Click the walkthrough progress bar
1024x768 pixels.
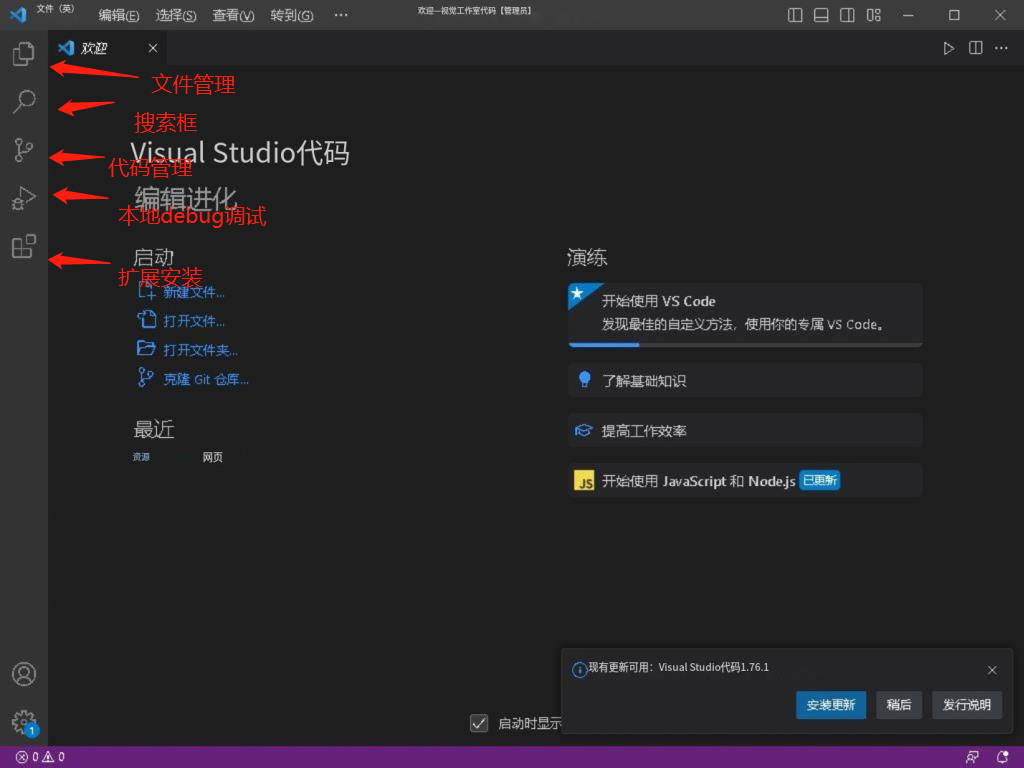[745, 344]
